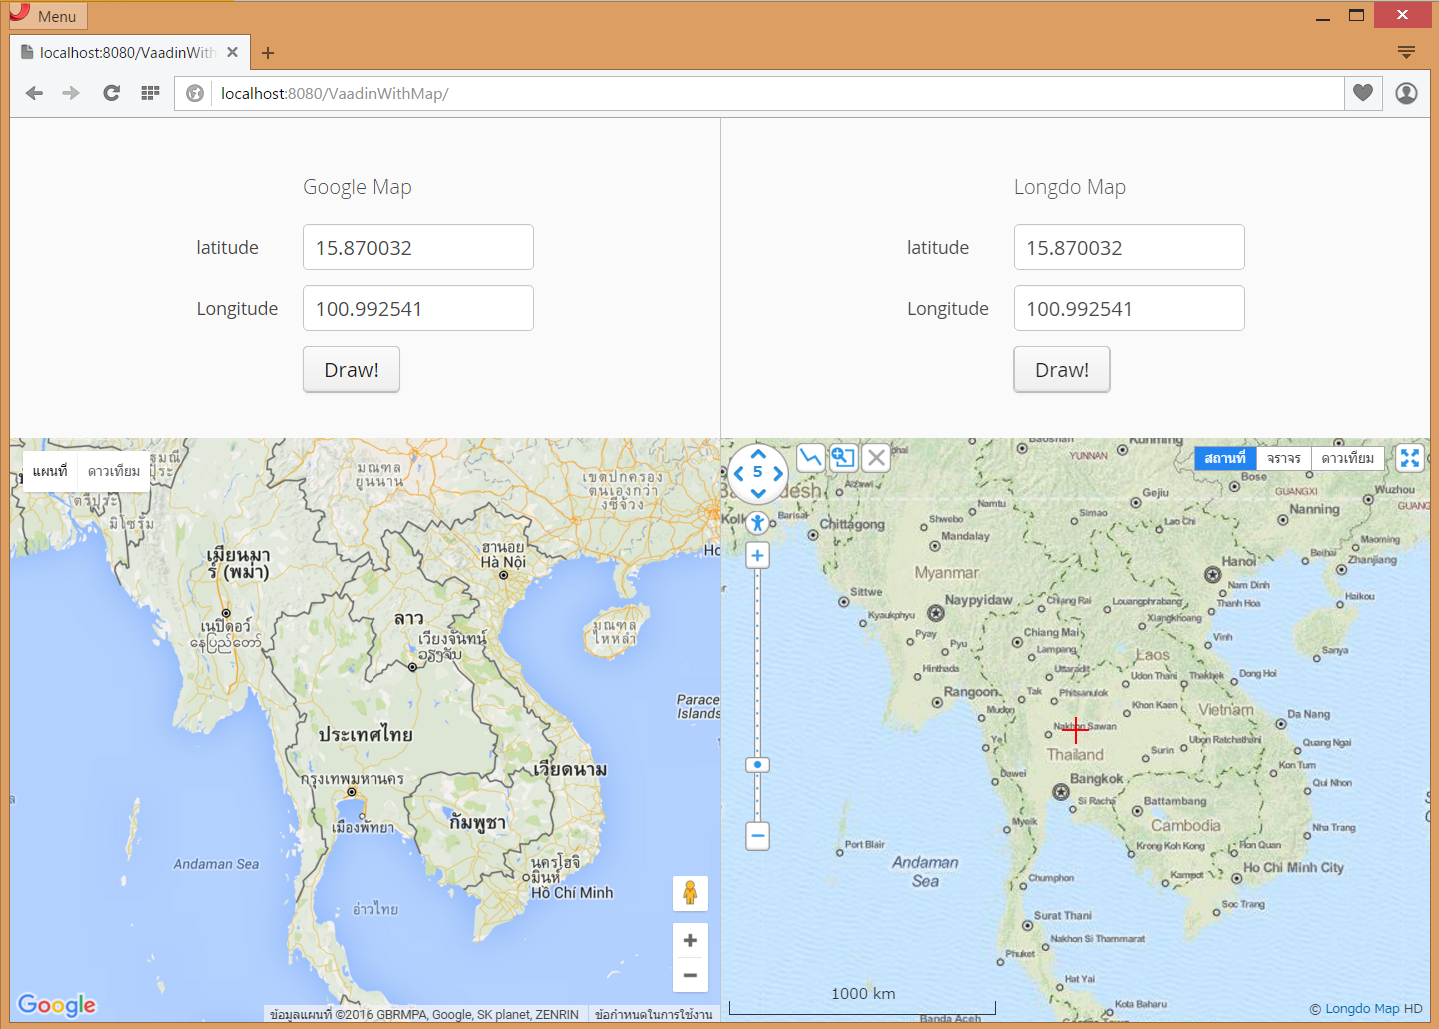The image size is (1439, 1029).
Task: Zoom out Google map with minus
Action: [690, 975]
